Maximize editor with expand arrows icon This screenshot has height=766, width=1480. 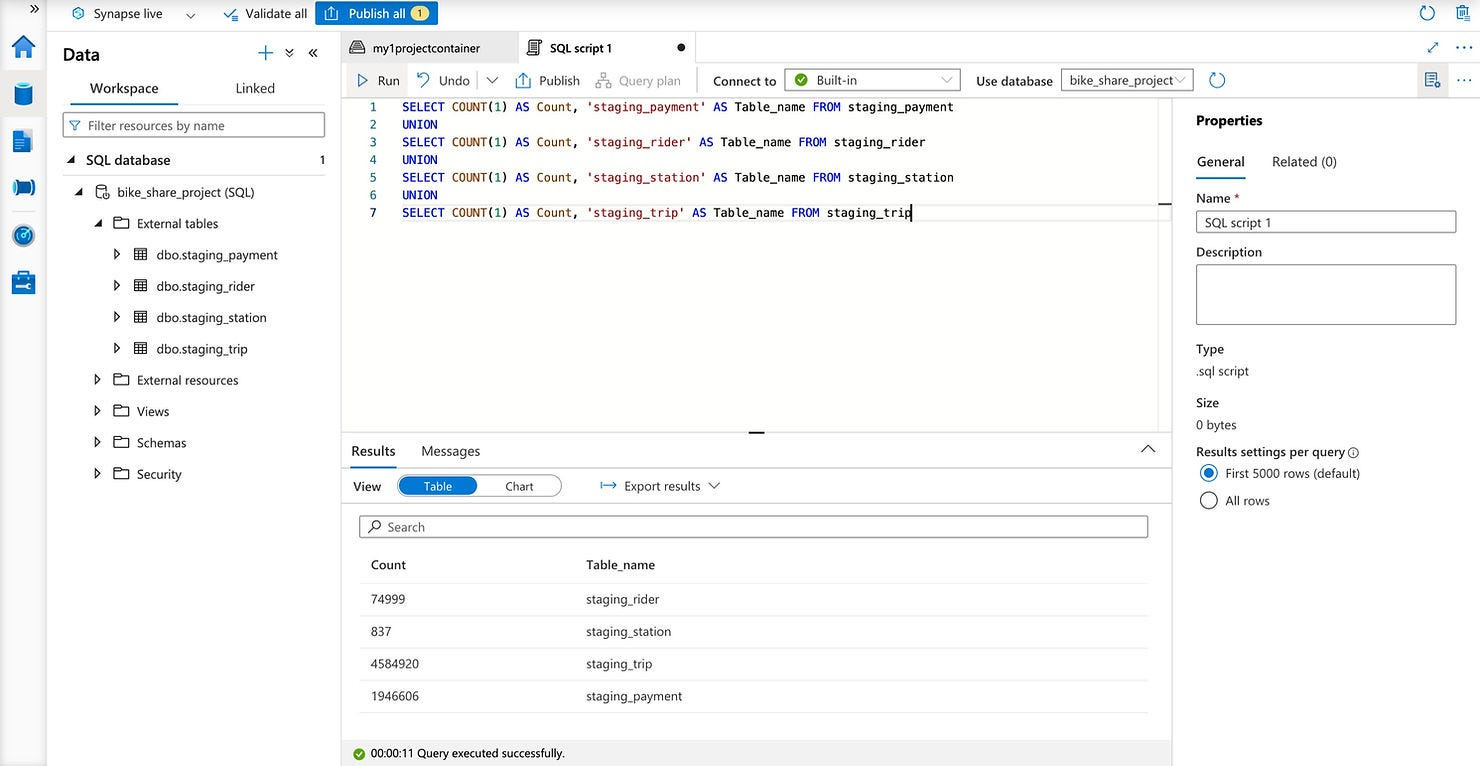click(1433, 47)
